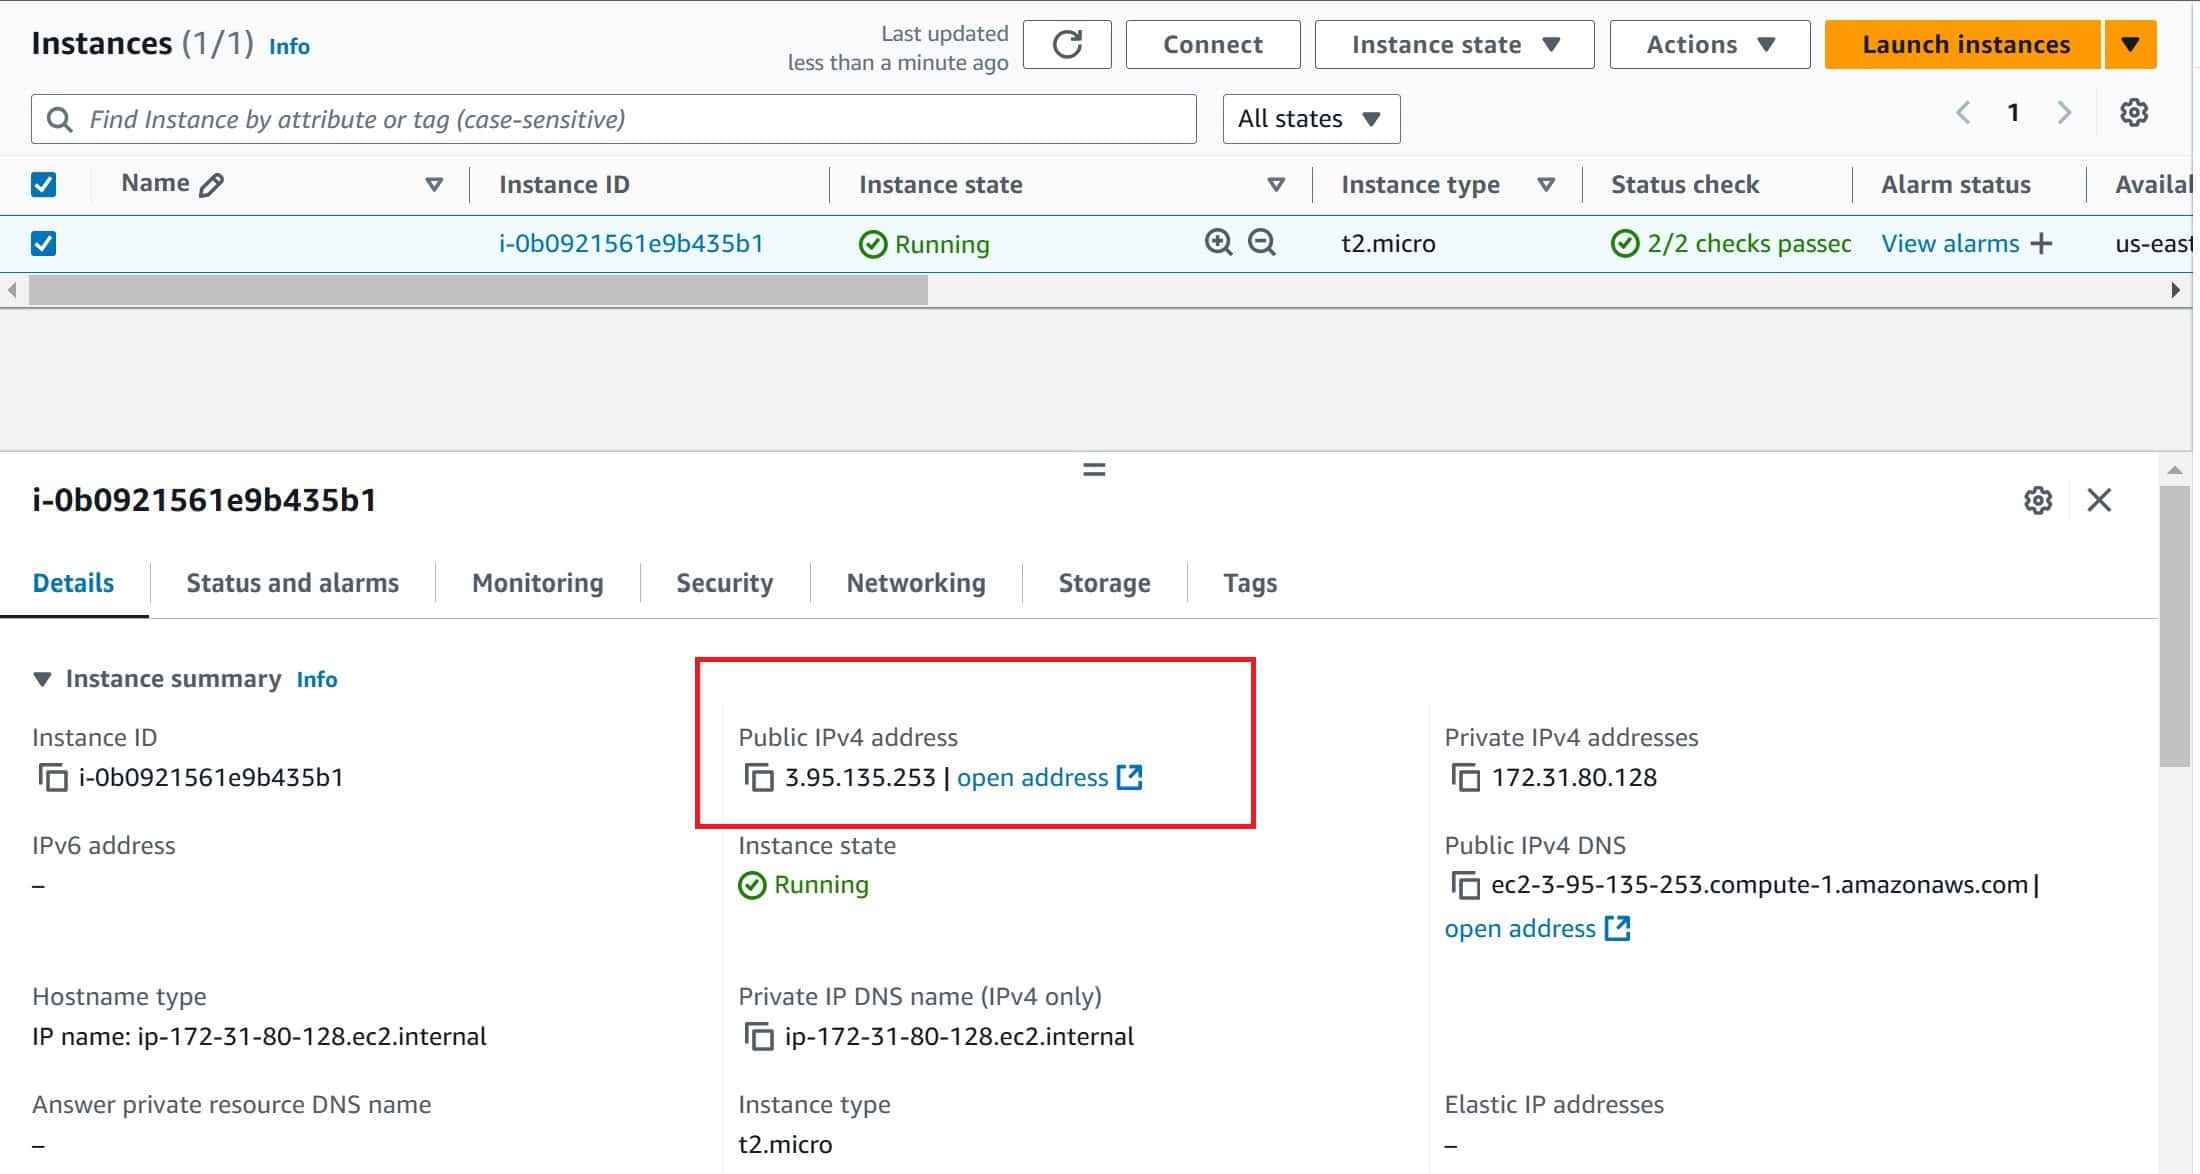Refresh the instances list
Viewport: 2200px width, 1174px height.
(1066, 44)
